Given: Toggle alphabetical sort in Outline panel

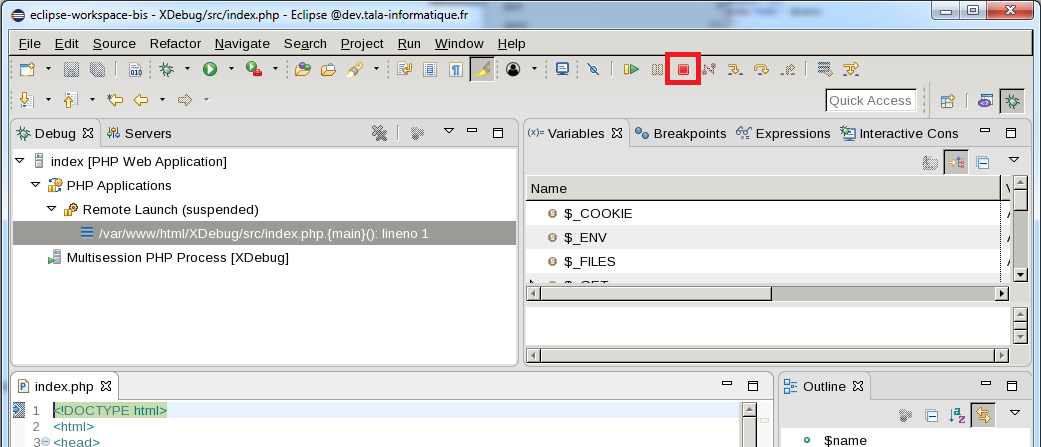Looking at the screenshot, I should tap(957, 415).
